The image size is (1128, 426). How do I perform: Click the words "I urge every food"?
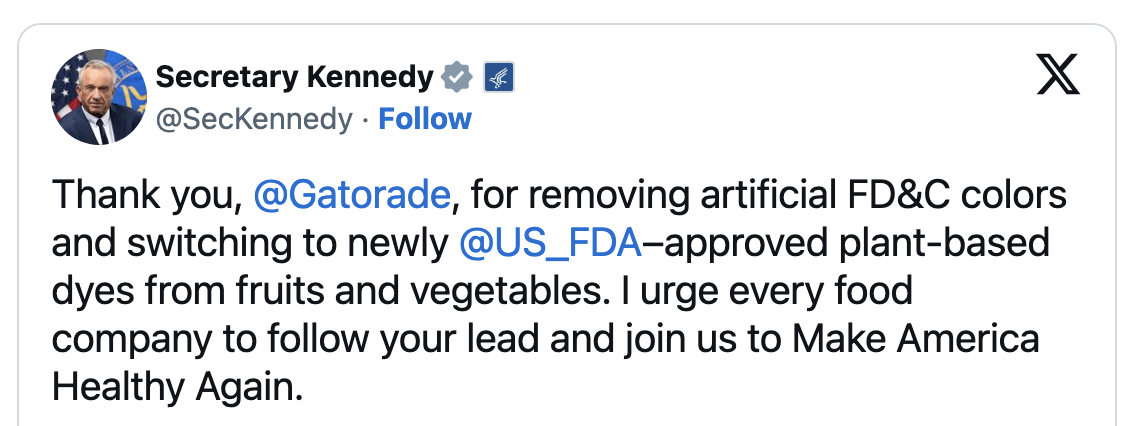[763, 291]
